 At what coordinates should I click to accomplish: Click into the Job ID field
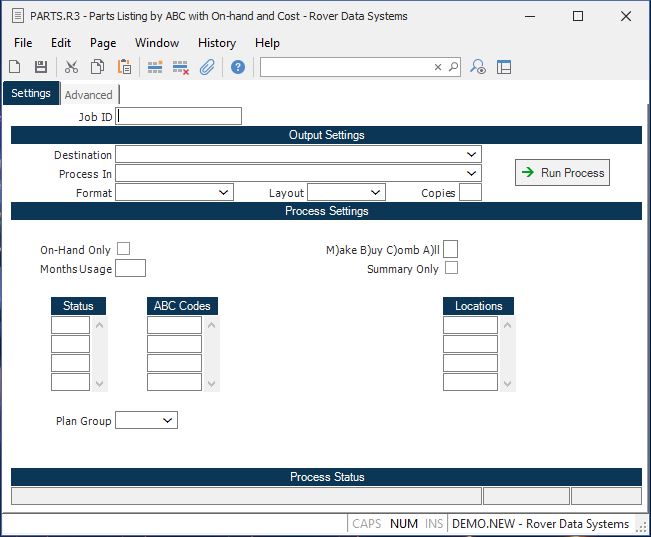pos(179,116)
